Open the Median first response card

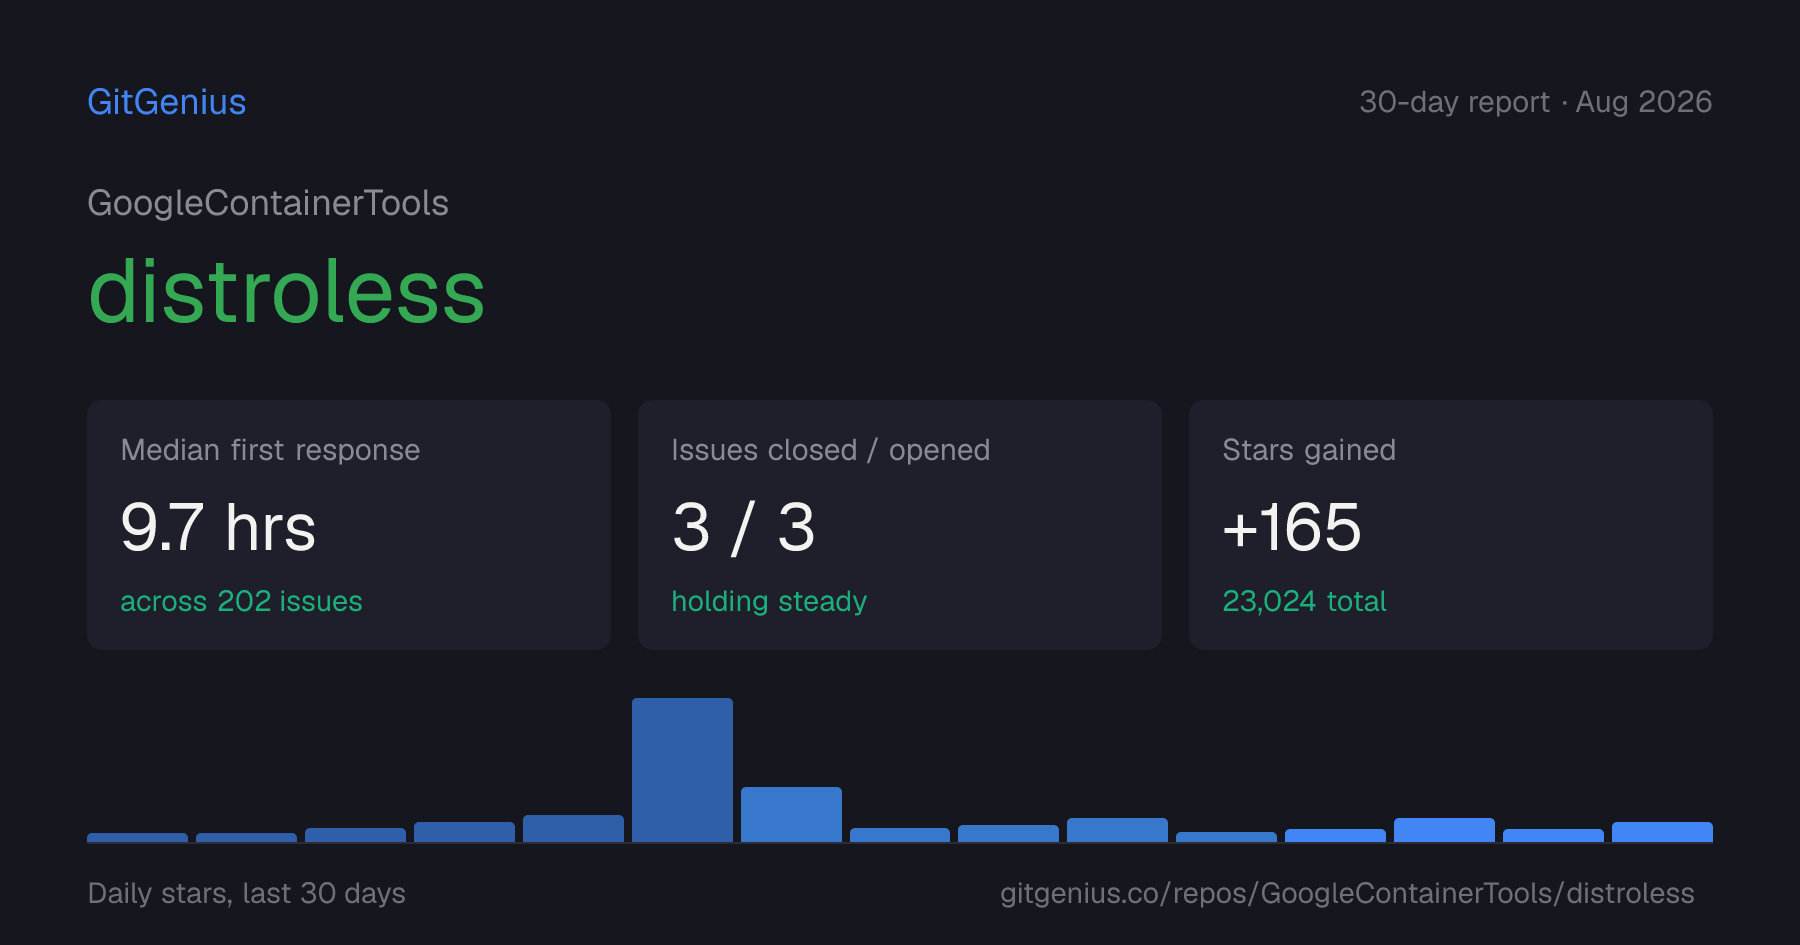click(349, 525)
